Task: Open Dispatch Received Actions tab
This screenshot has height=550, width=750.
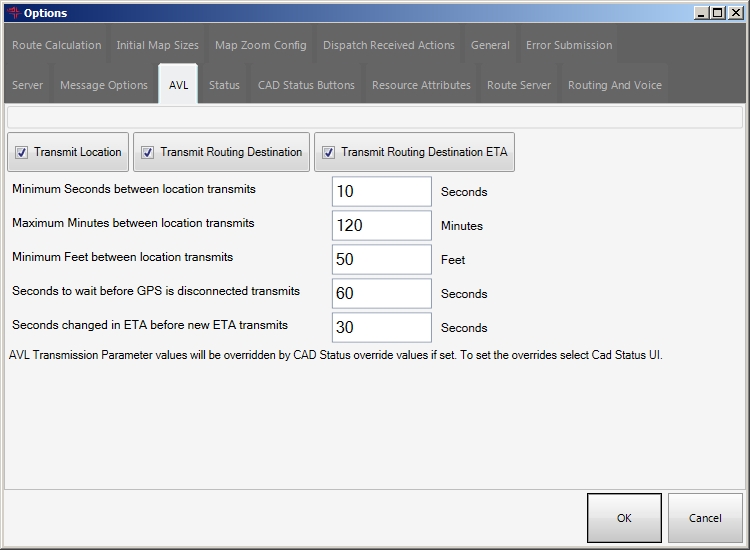Action: 388,45
